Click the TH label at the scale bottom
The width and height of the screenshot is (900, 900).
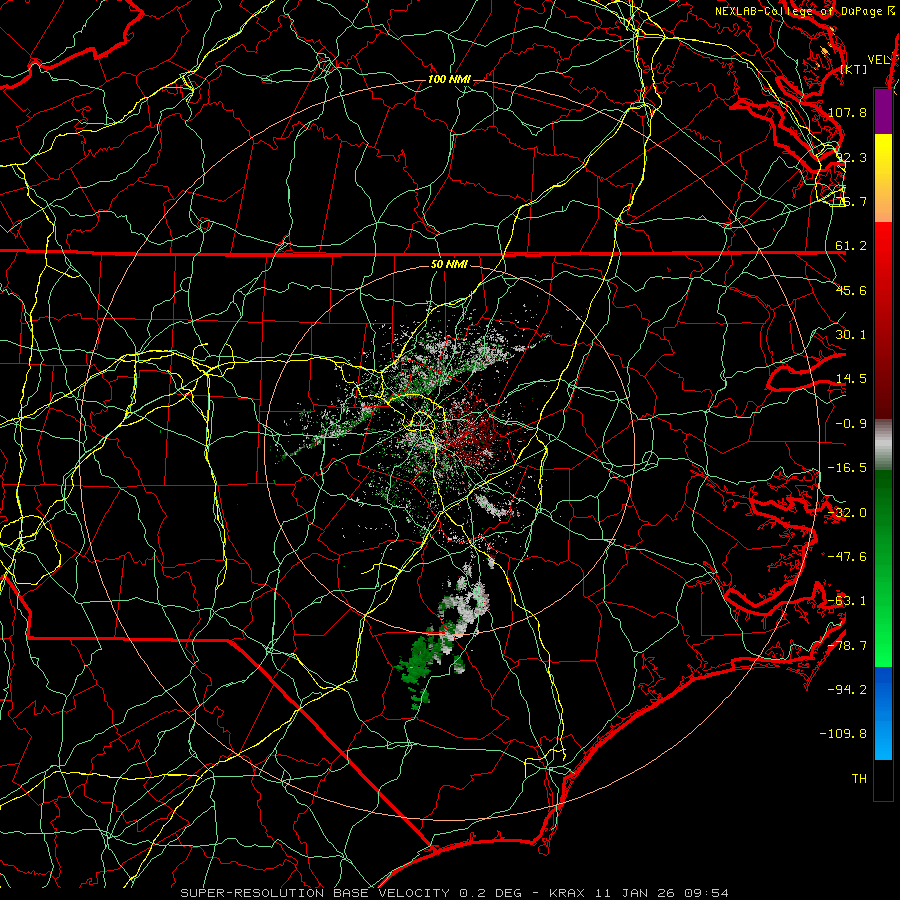(x=859, y=779)
